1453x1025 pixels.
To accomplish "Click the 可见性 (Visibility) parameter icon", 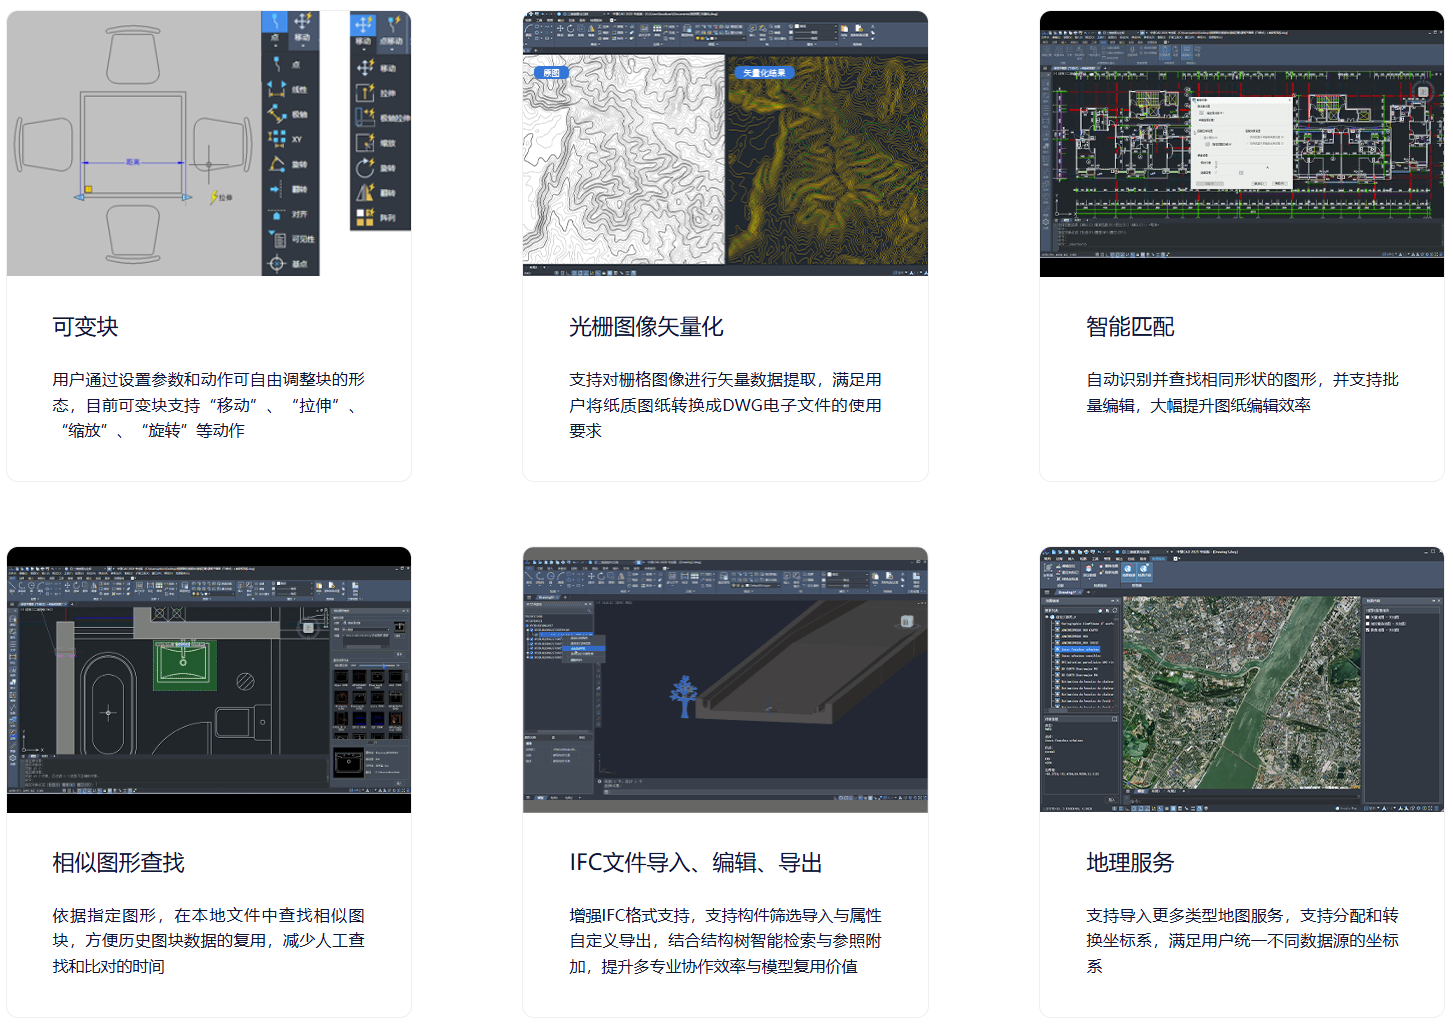I will pyautogui.click(x=277, y=239).
